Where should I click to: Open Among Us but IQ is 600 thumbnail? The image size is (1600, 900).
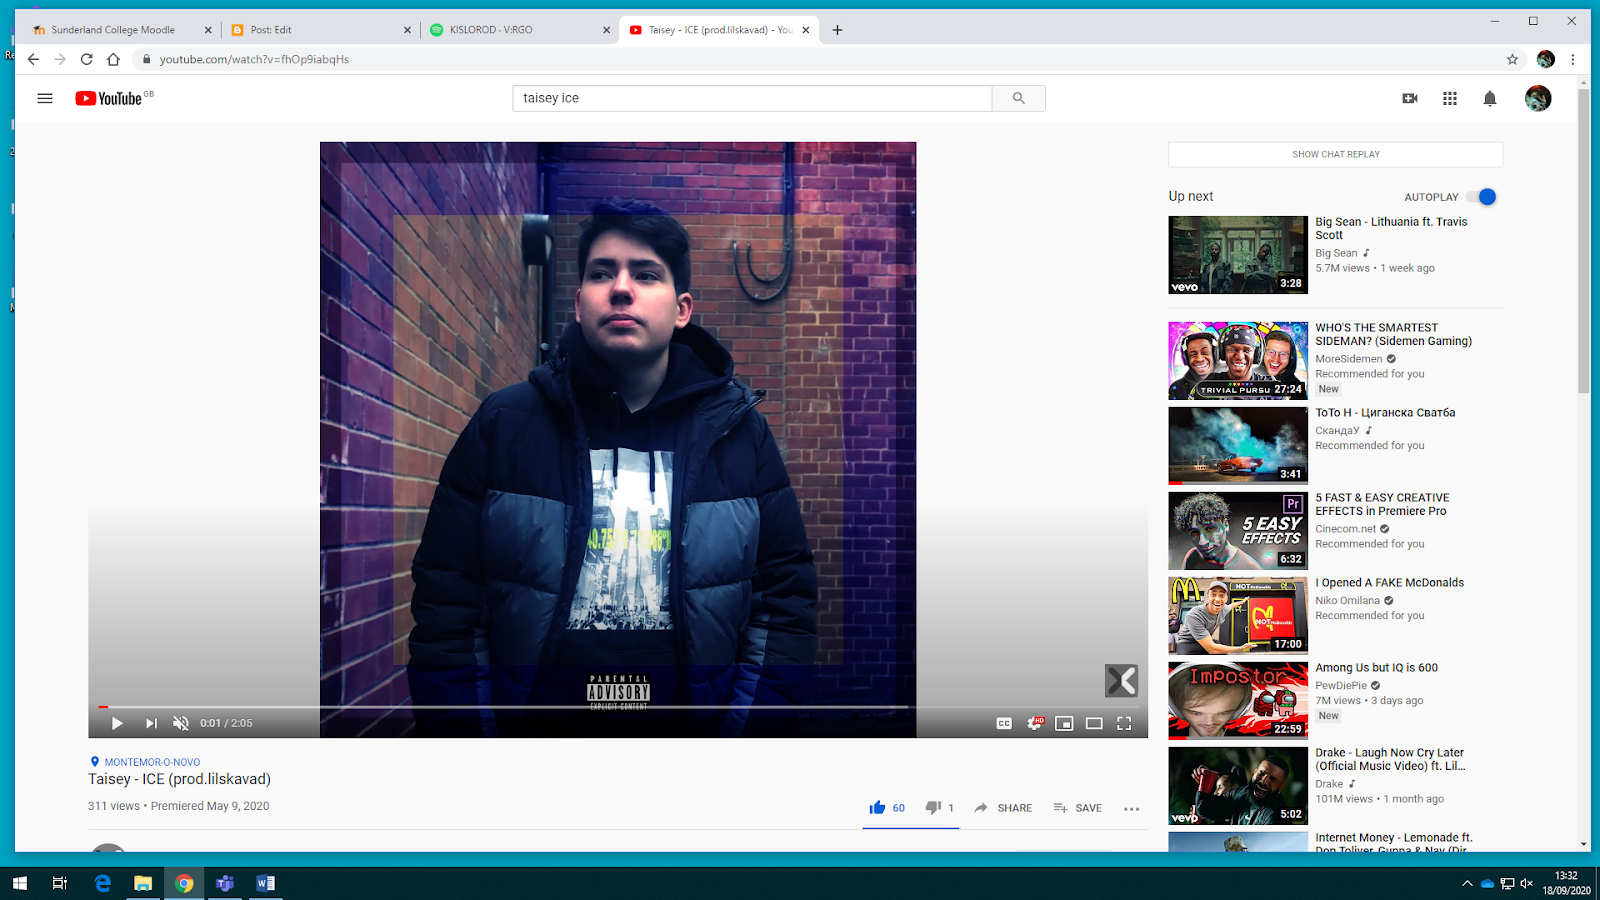click(1238, 701)
